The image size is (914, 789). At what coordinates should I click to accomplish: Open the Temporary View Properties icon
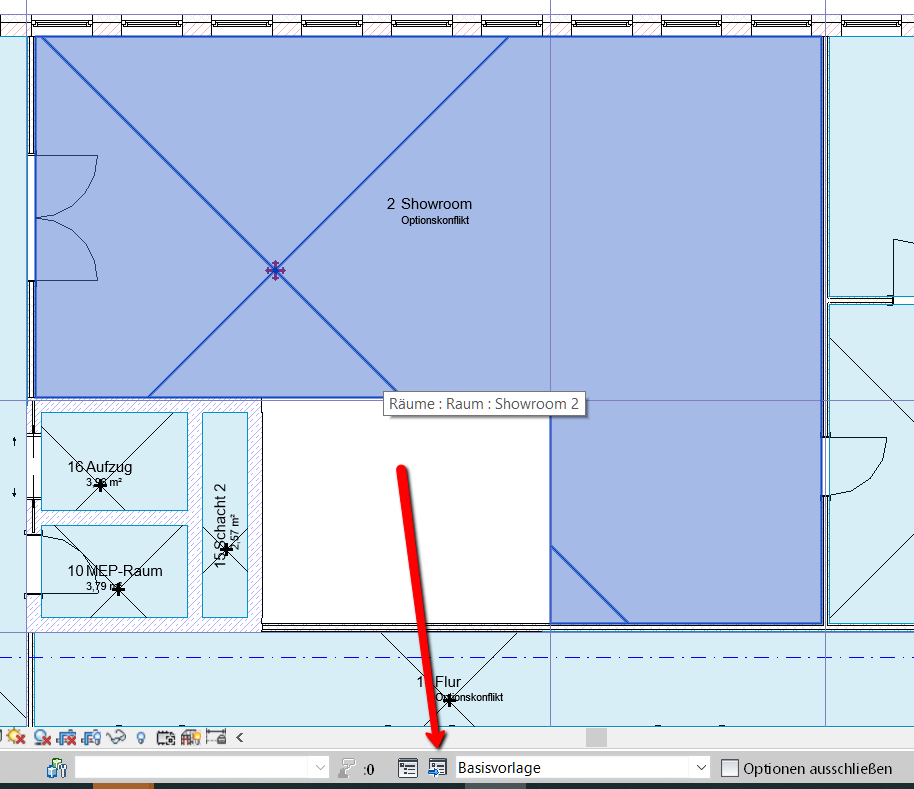click(166, 738)
